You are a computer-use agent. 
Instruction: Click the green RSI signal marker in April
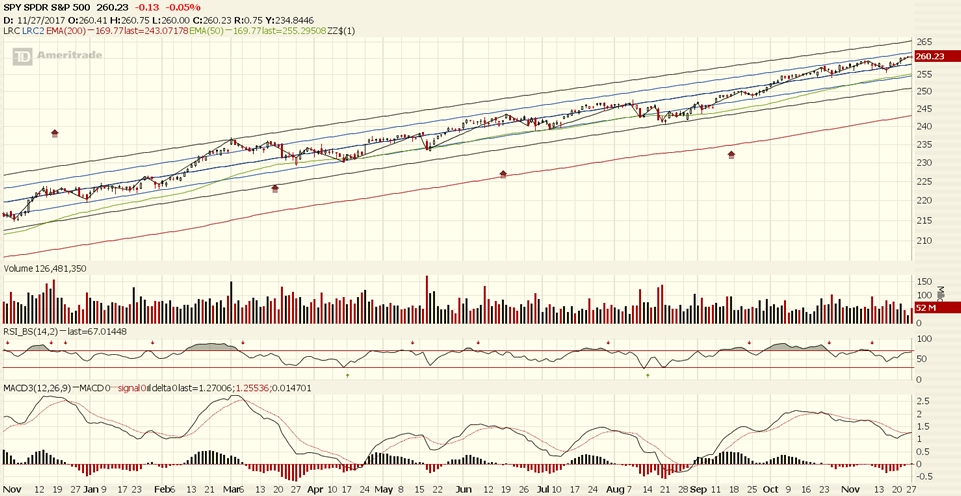tap(347, 375)
